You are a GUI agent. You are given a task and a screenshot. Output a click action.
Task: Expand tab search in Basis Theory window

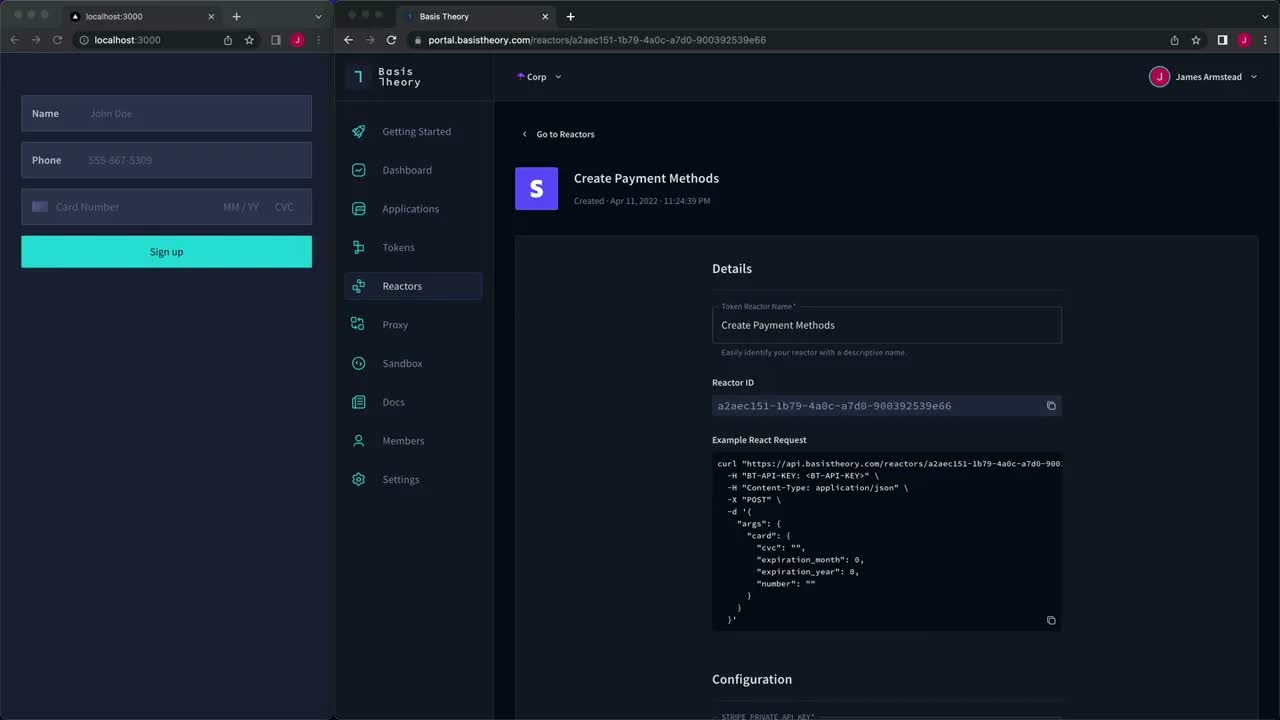click(x=1265, y=16)
